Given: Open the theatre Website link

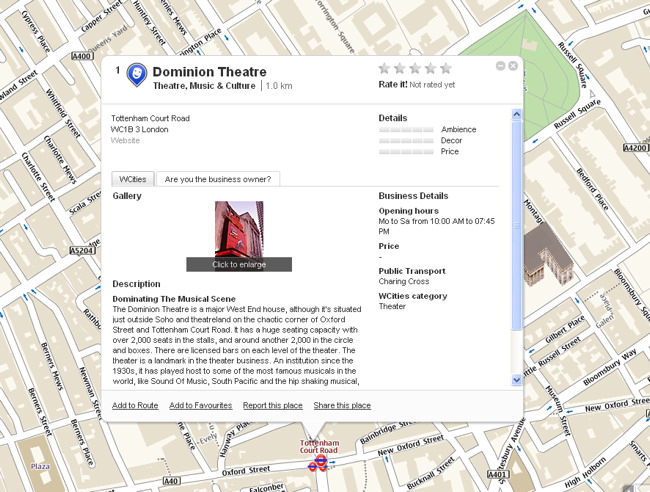Looking at the screenshot, I should (x=125, y=141).
